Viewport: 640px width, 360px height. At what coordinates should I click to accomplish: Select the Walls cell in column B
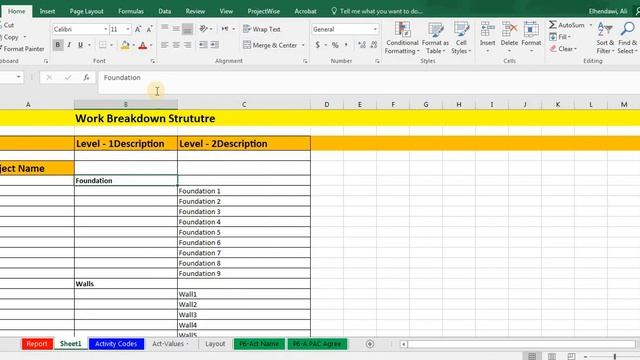(126, 284)
